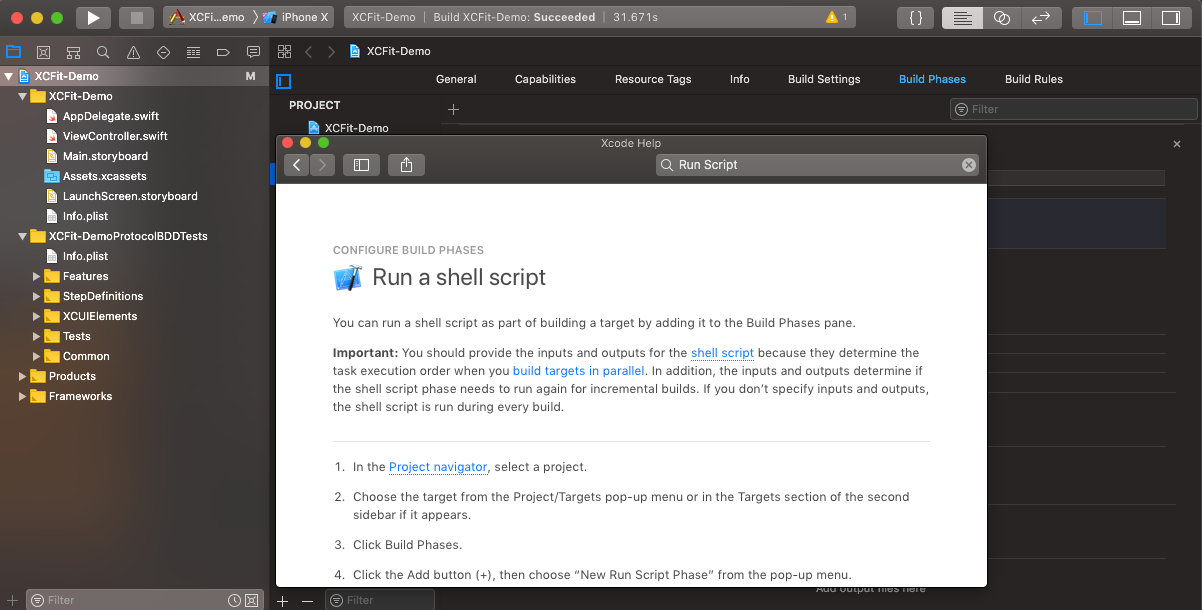Open the library braces button
This screenshot has height=610, width=1202.
point(915,17)
